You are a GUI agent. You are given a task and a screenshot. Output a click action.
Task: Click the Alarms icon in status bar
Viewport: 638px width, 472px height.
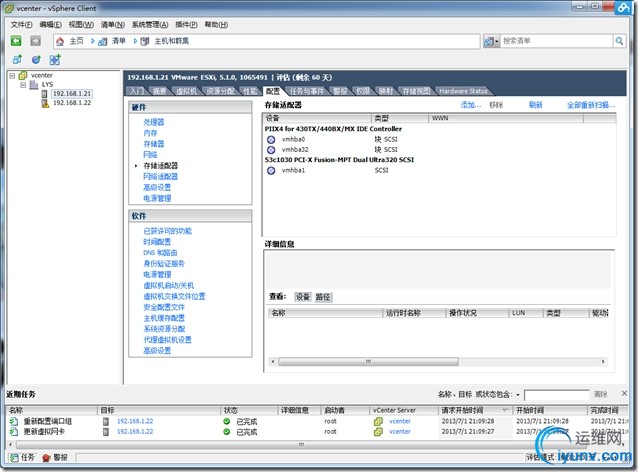[x=46, y=458]
